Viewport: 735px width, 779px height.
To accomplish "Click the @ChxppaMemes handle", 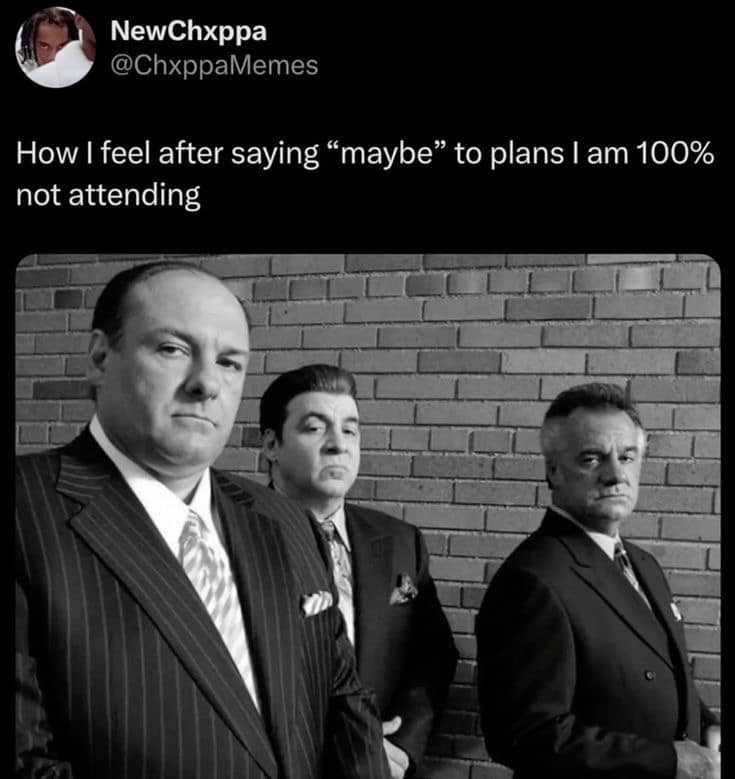I will [x=218, y=66].
